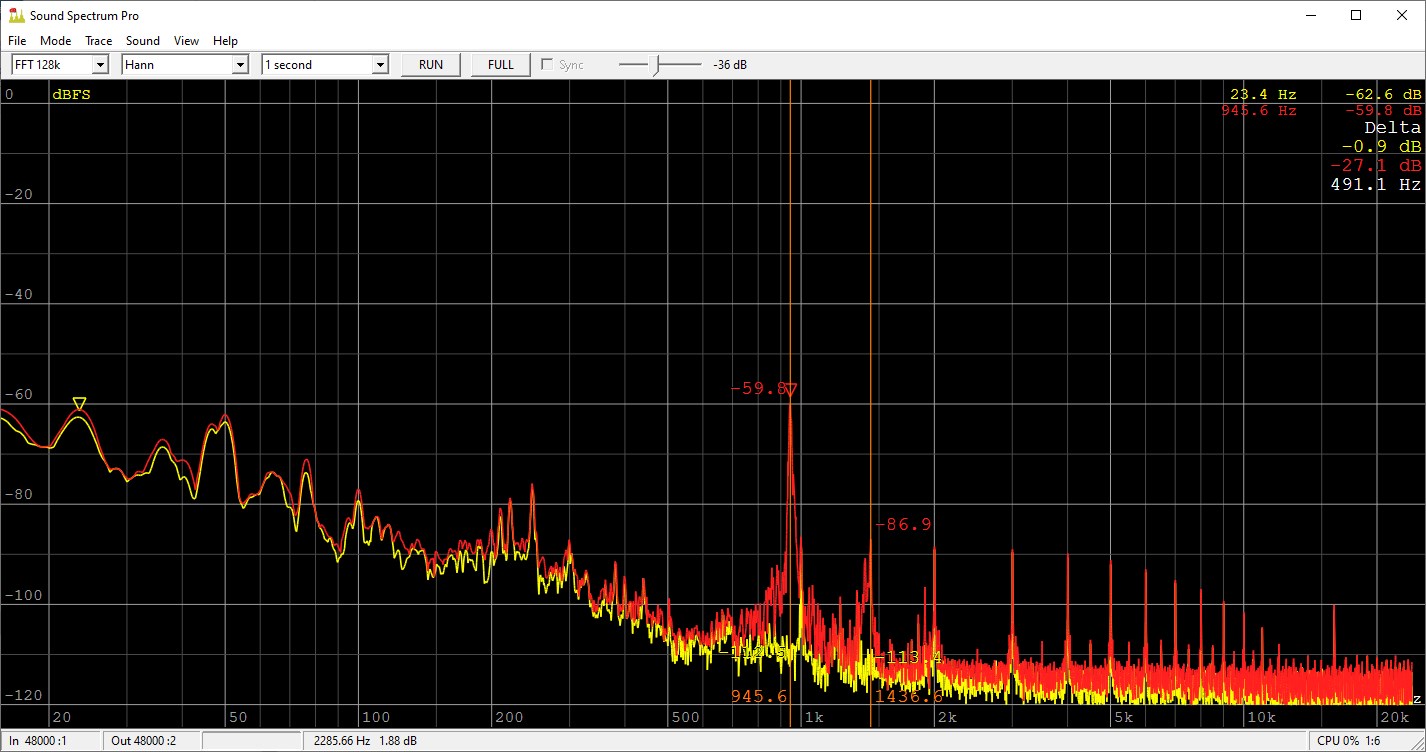Viewport: 1426px width, 752px height.
Task: Open the Trace menu
Action: [98, 40]
